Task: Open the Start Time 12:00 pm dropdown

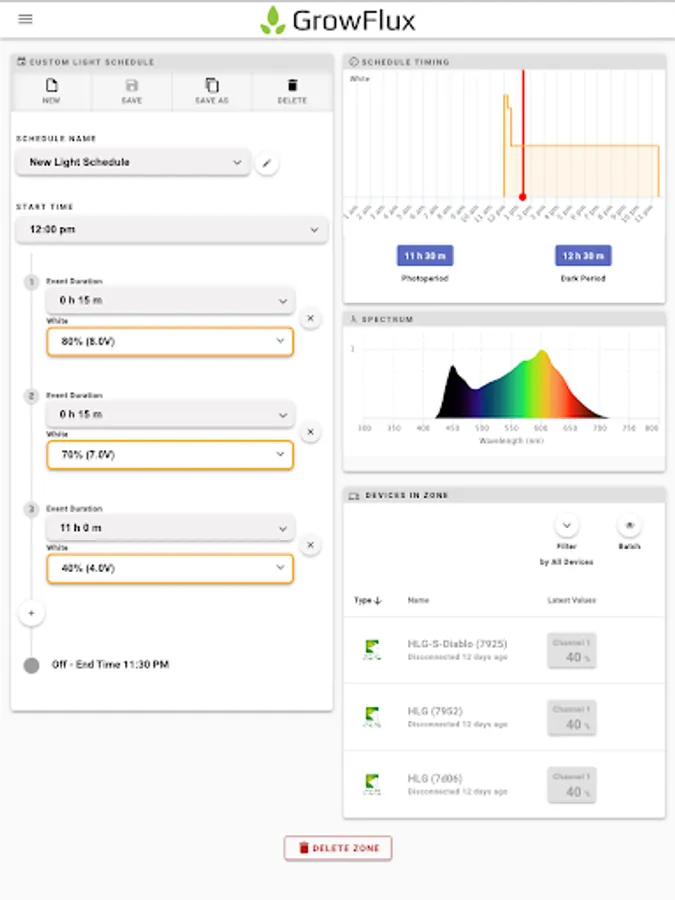Action: click(172, 230)
